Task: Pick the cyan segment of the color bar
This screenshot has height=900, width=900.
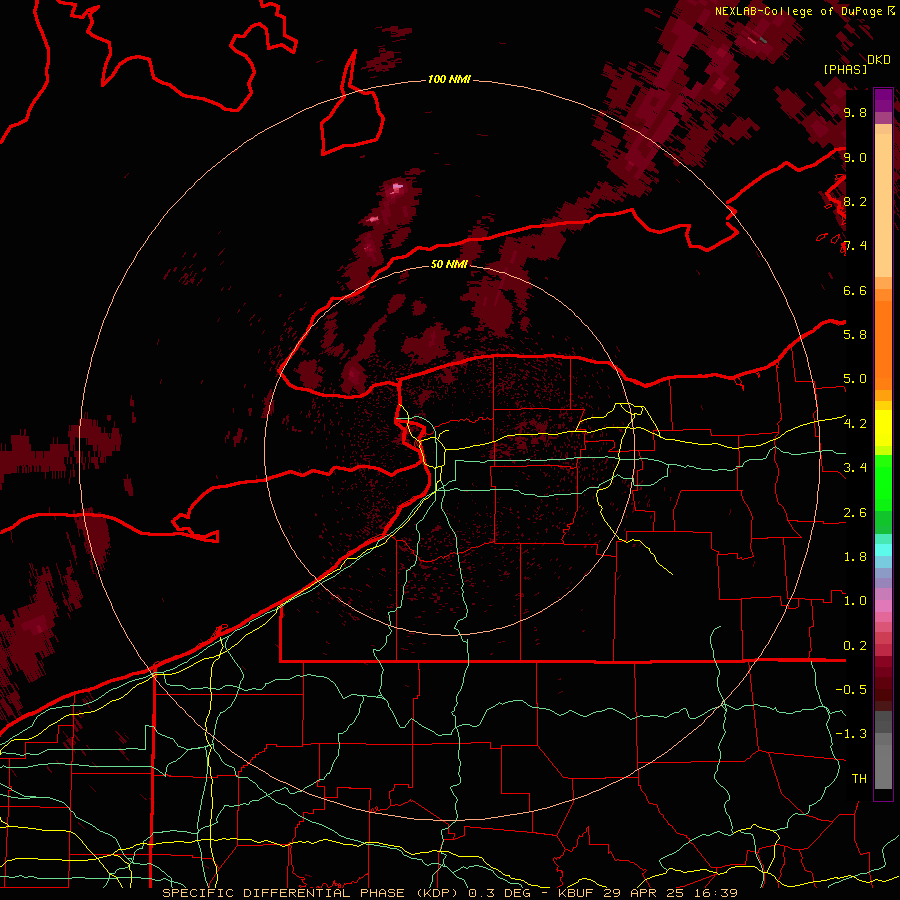Action: [883, 550]
